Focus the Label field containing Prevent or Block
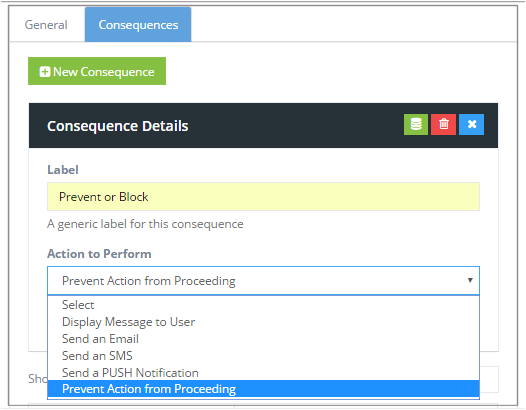 click(x=263, y=197)
